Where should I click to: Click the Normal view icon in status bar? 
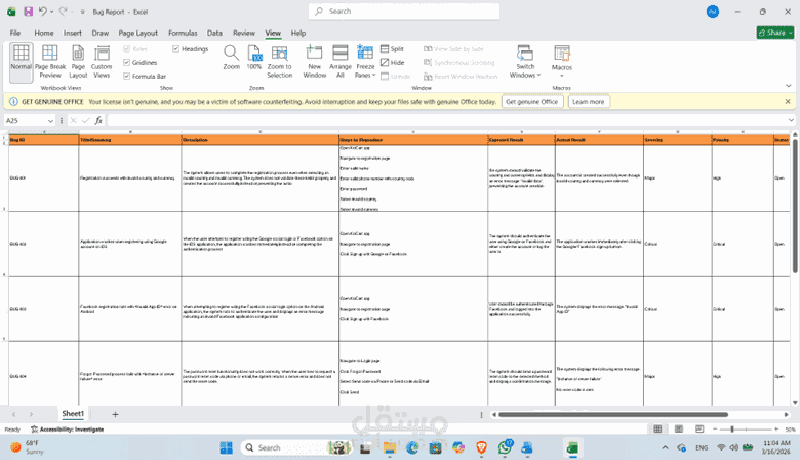pyautogui.click(x=658, y=429)
